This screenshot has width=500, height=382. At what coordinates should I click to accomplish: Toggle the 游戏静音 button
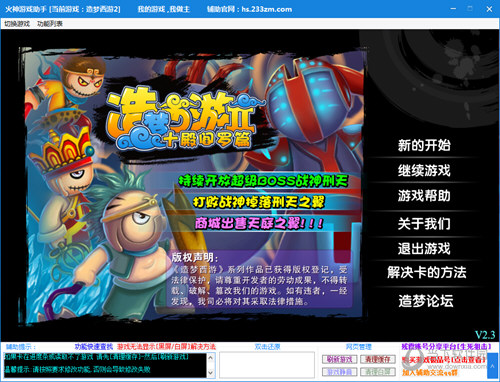pyautogui.click(x=340, y=372)
